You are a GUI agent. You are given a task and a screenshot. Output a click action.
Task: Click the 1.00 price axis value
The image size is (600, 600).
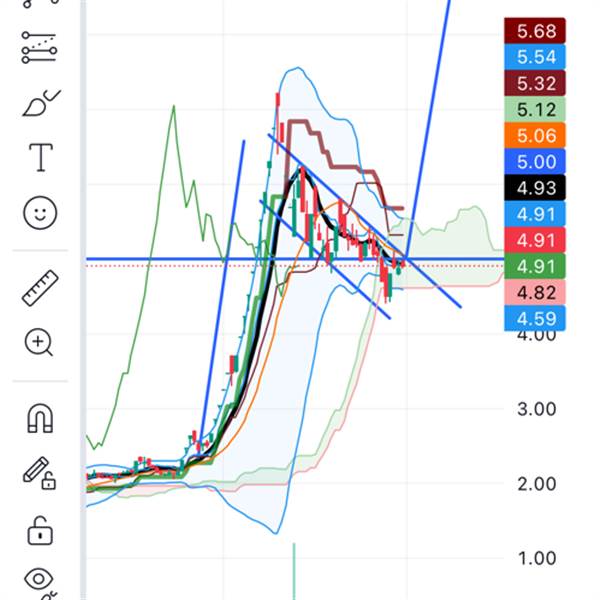(536, 559)
